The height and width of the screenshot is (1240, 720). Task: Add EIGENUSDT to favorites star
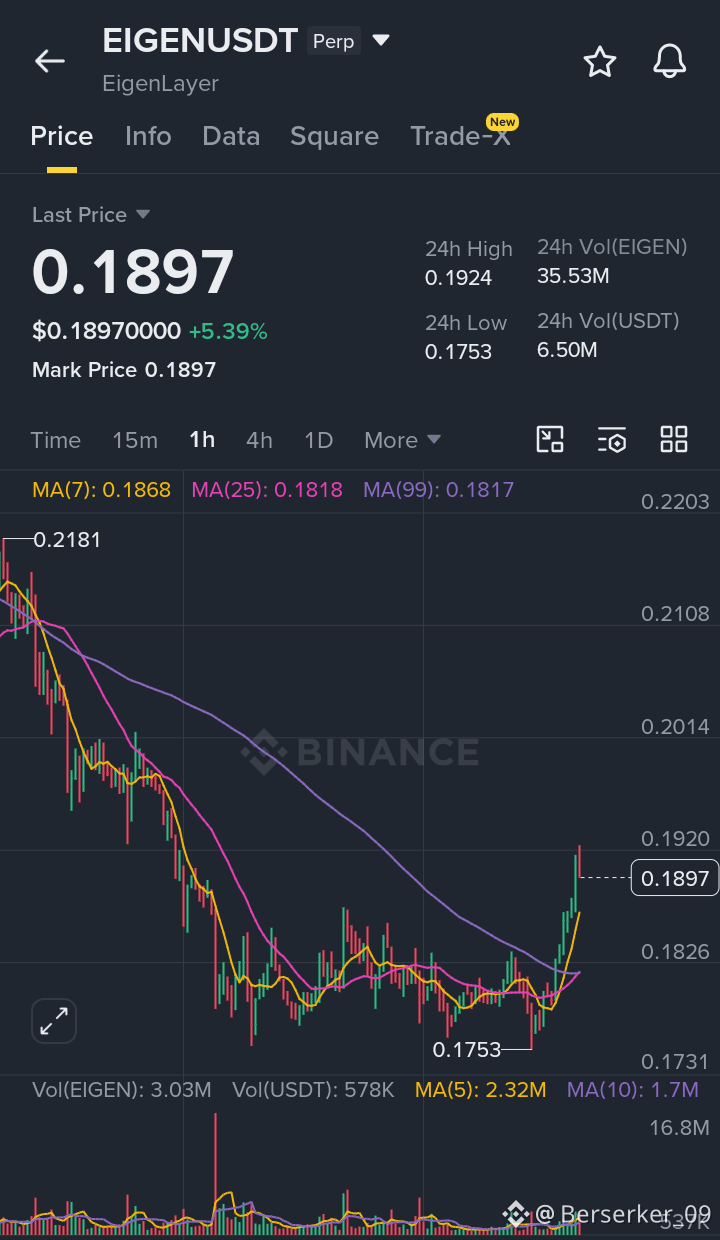[x=600, y=61]
